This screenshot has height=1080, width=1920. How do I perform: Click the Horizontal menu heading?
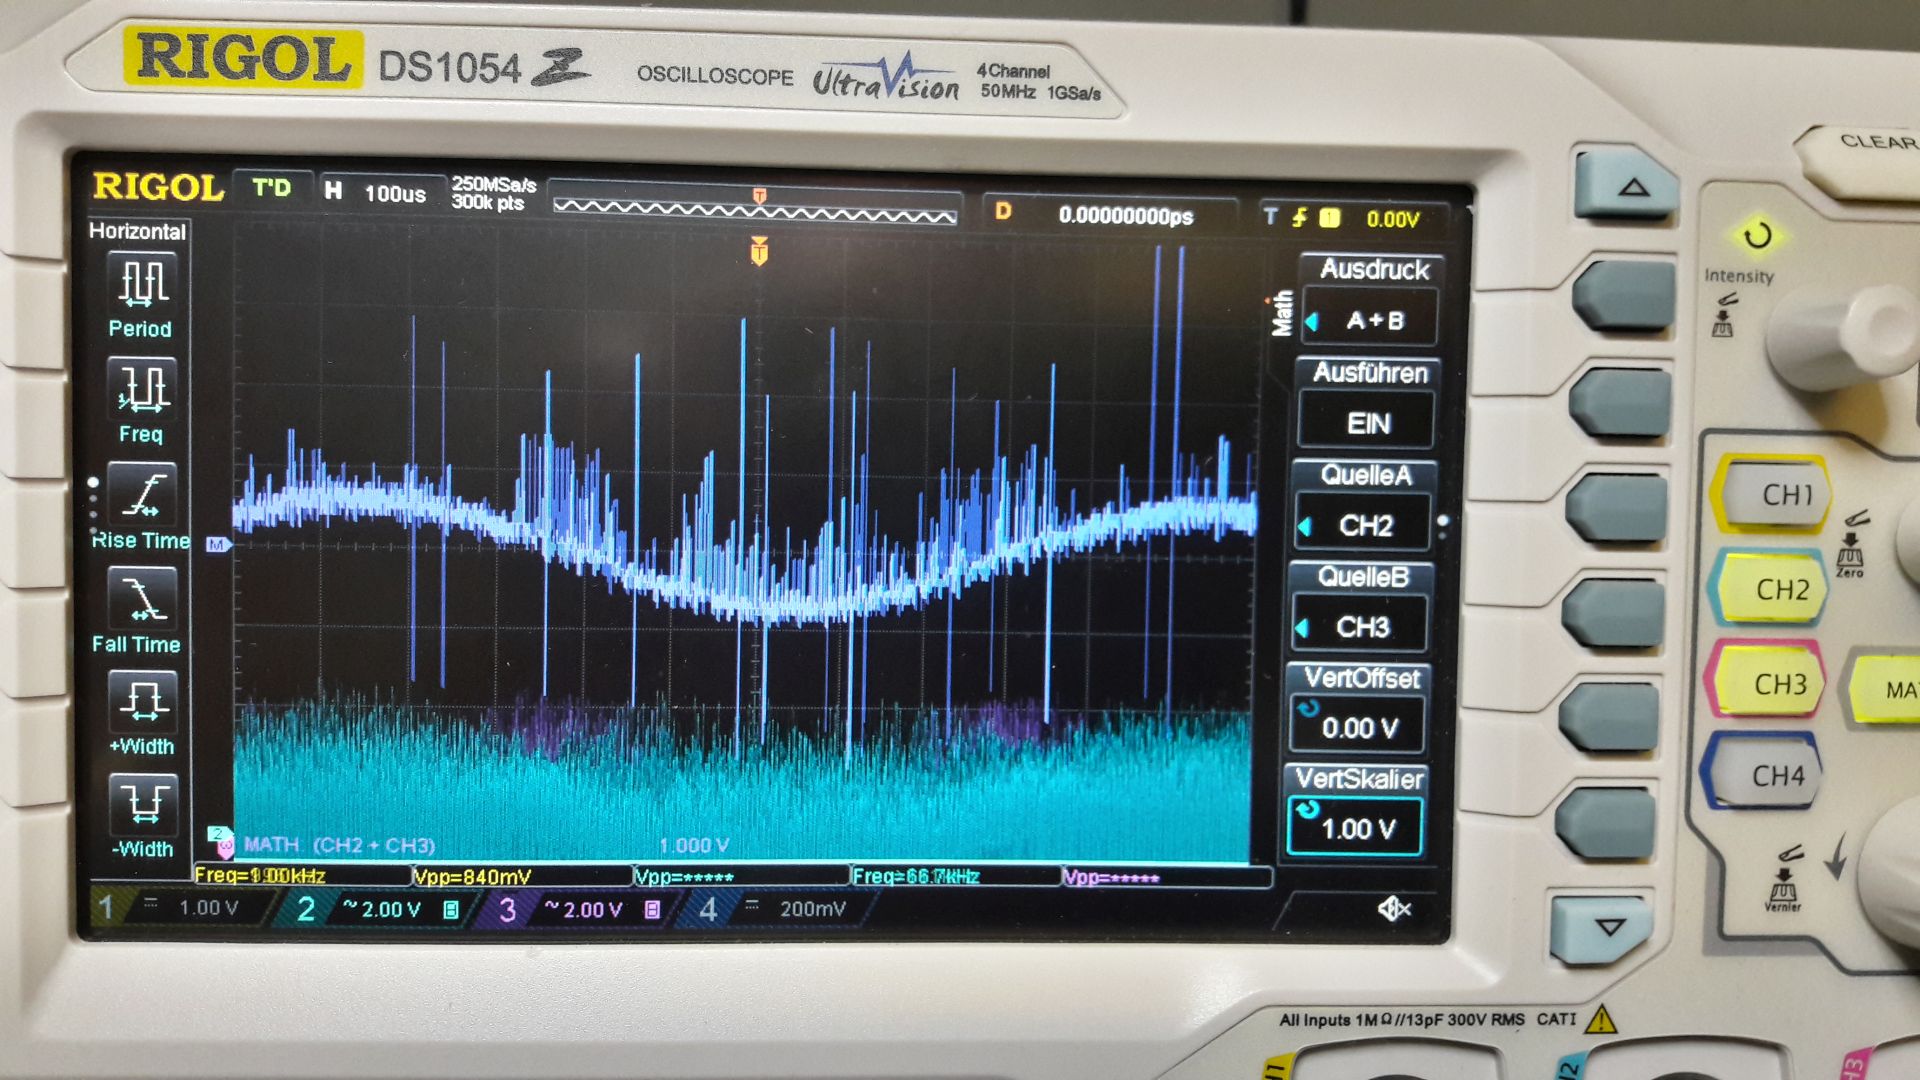[138, 231]
